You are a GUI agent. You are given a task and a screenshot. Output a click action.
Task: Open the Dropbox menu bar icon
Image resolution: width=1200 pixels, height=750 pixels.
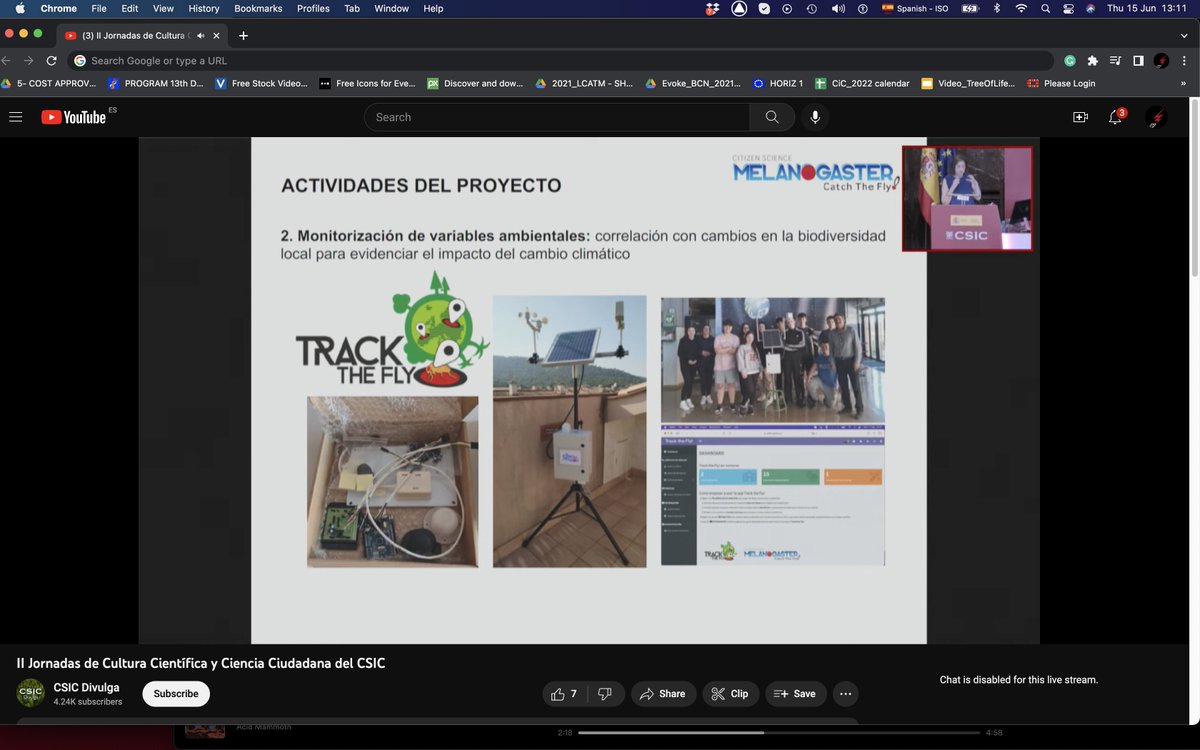[712, 8]
